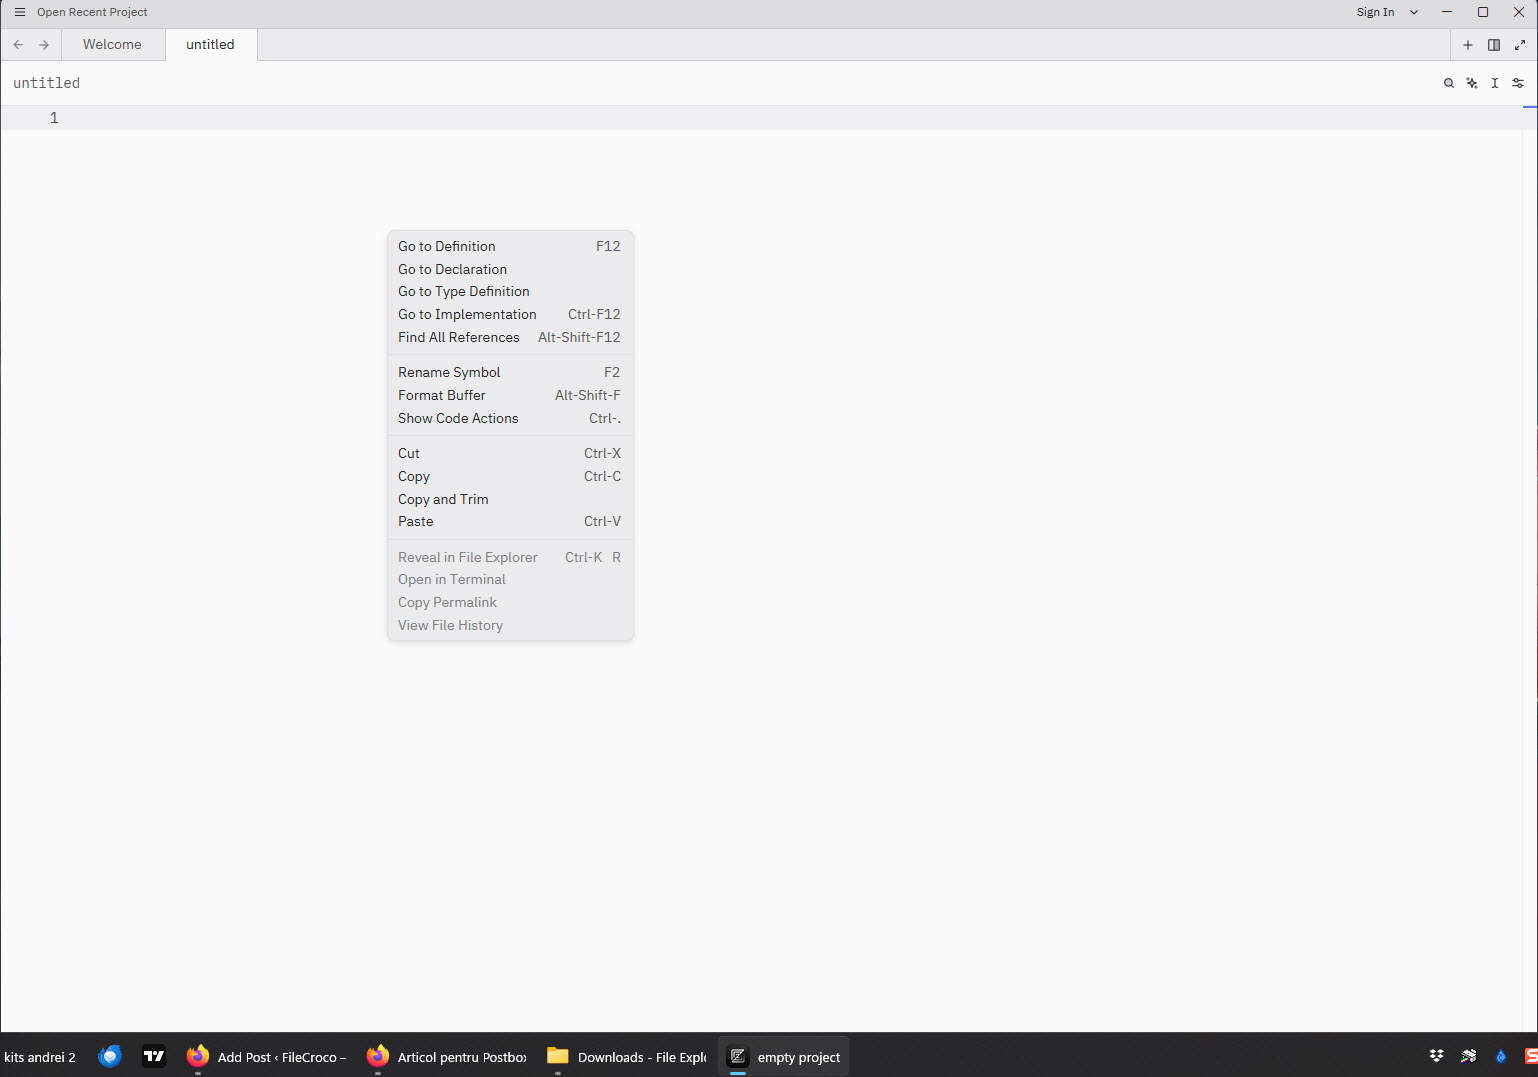Switch to the Welcome tab
The height and width of the screenshot is (1077, 1538).
click(x=113, y=45)
